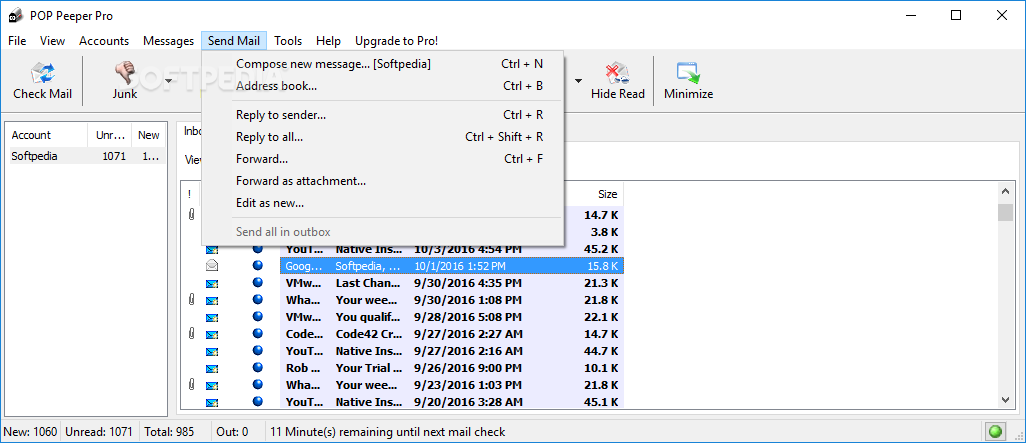Viewport: 1026px width, 443px height.
Task: Open the File menu
Action: click(x=17, y=41)
